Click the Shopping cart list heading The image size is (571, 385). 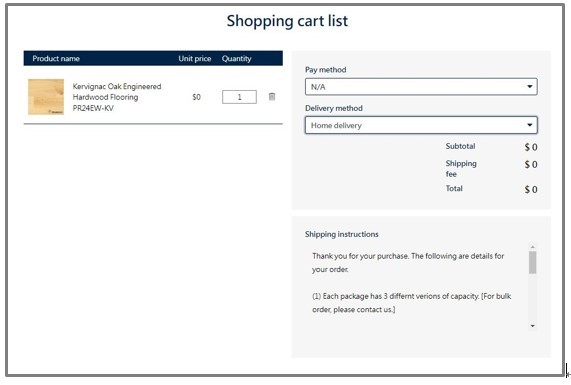pyautogui.click(x=287, y=21)
